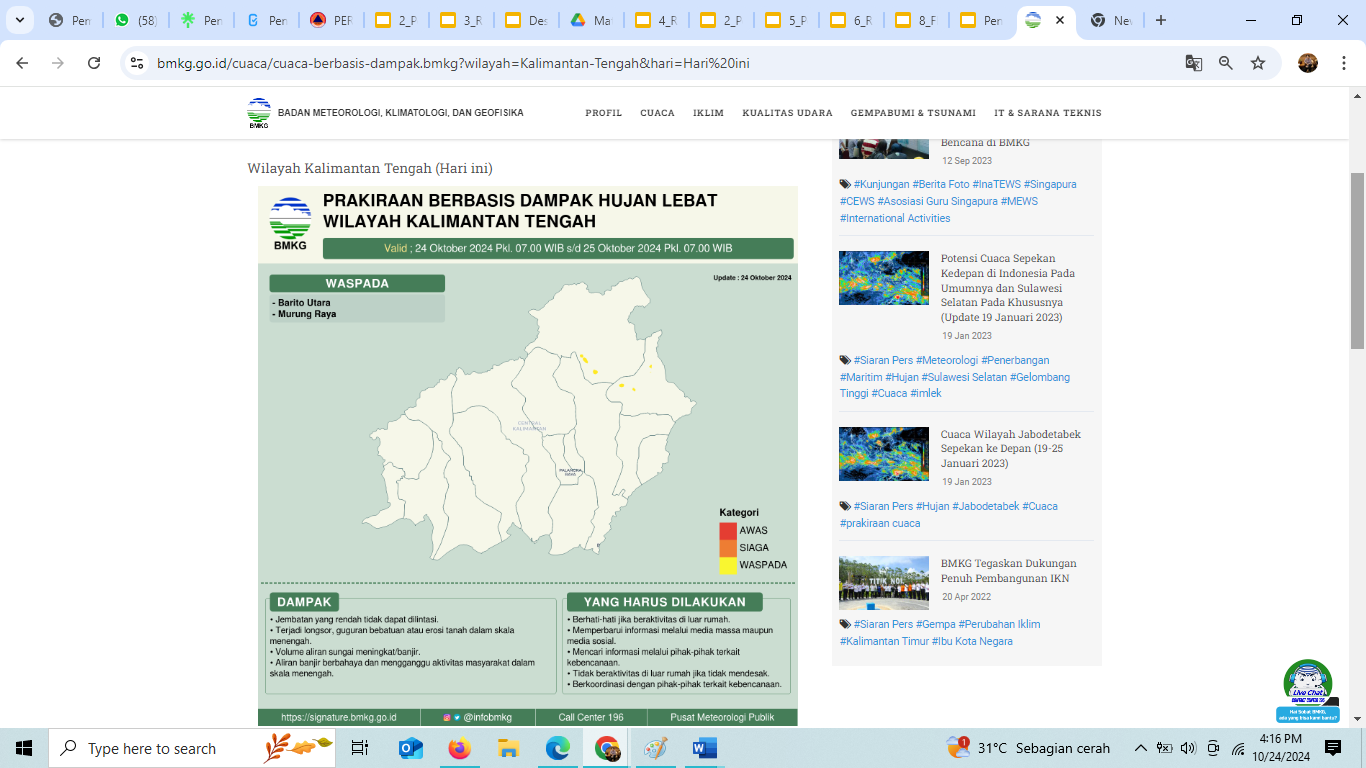Viewport: 1366px width, 768px height.
Task: Click the battery tray icon
Action: tap(1164, 748)
